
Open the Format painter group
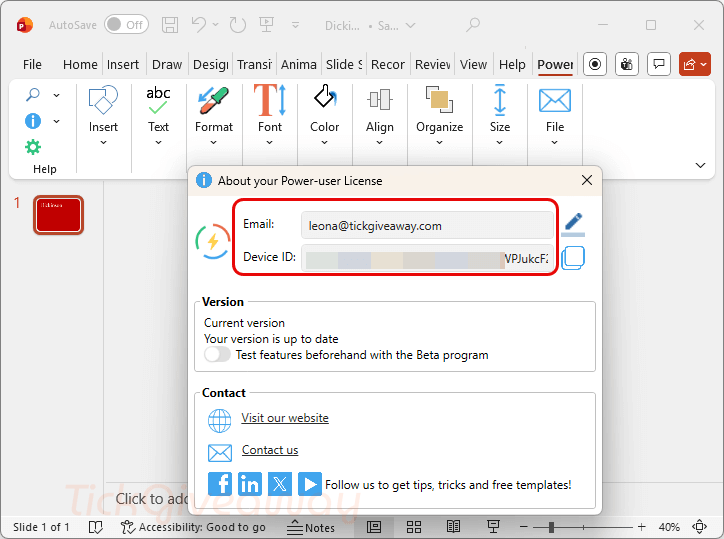pos(214,115)
